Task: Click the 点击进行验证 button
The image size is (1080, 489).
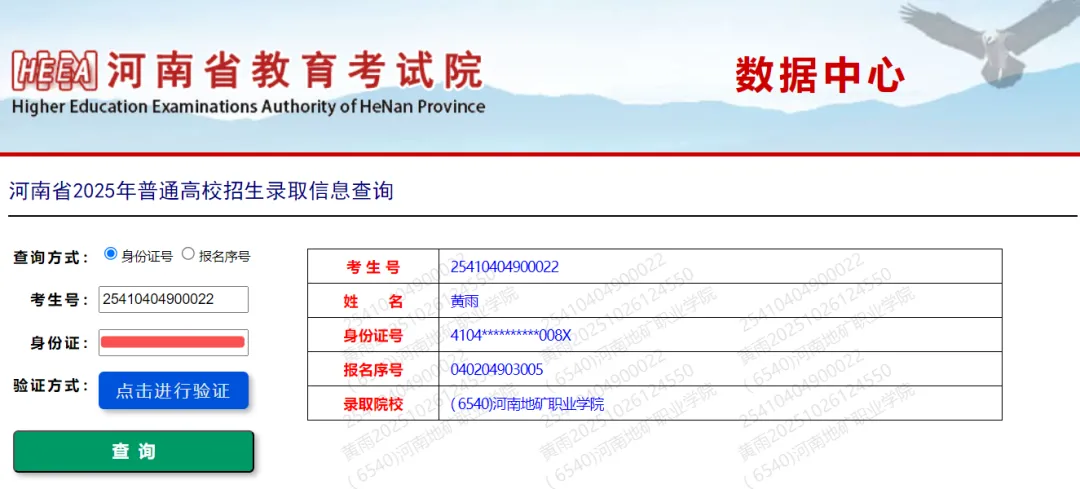Action: click(173, 391)
